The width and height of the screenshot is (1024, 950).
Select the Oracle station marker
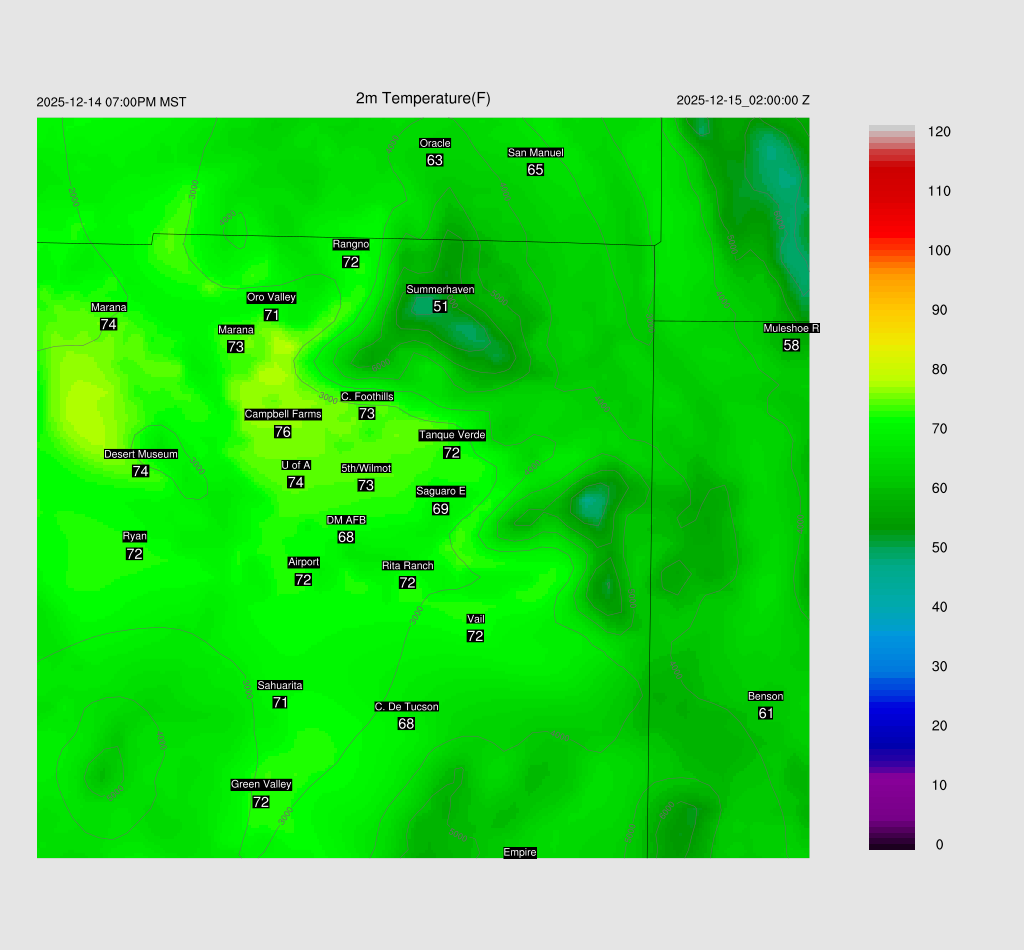coord(434,144)
